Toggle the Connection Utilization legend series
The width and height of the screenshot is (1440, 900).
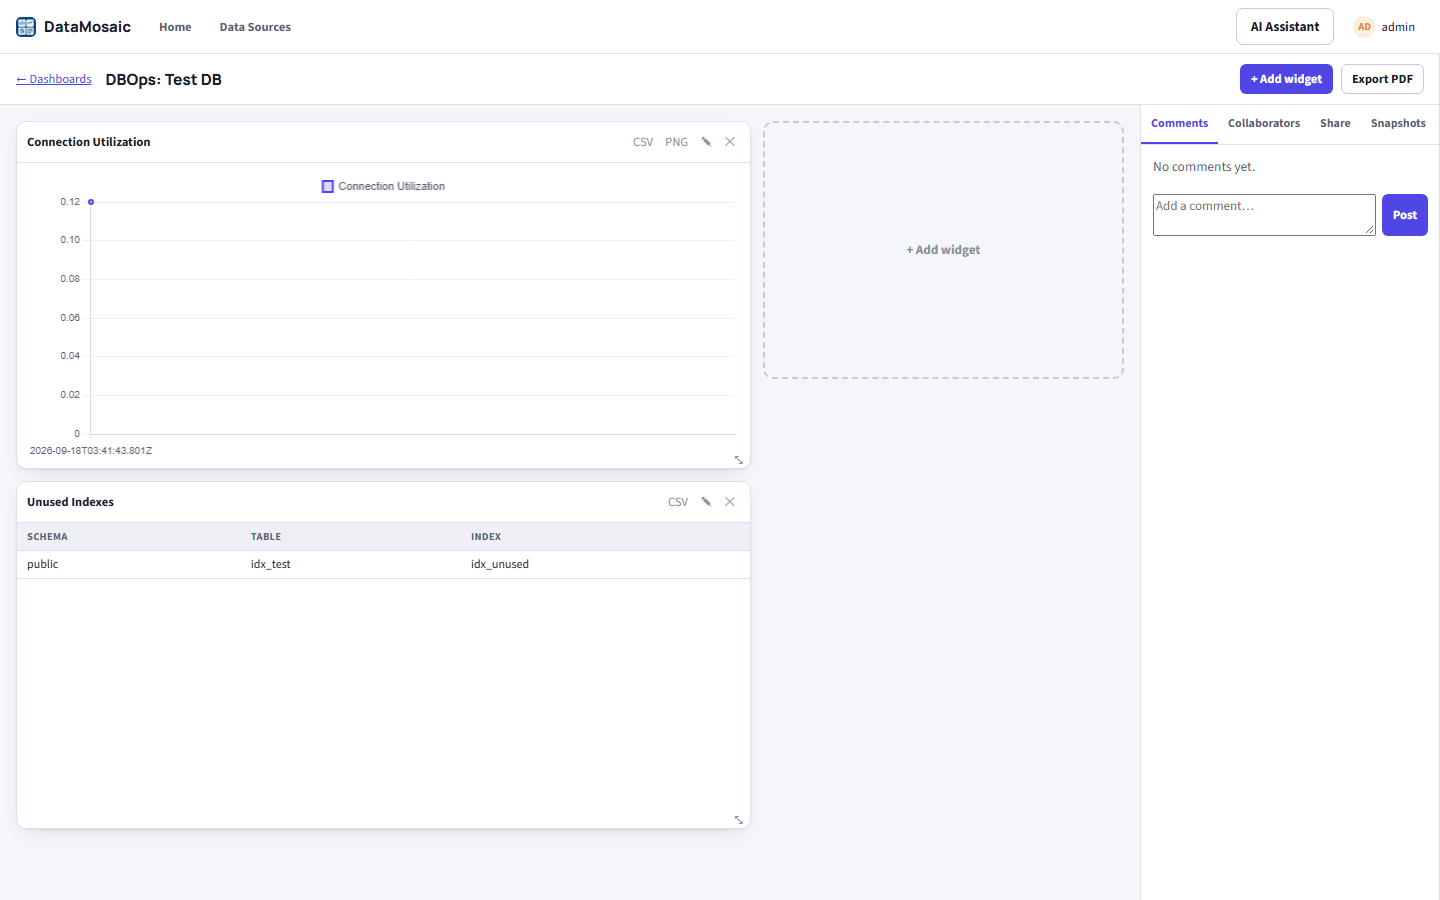coord(383,186)
